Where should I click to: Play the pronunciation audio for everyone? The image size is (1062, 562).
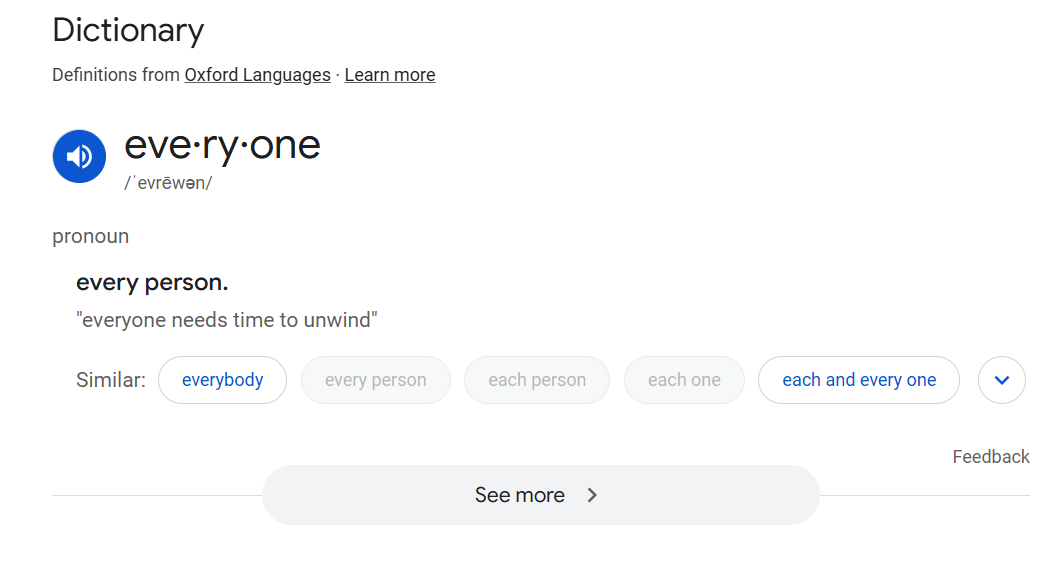[x=79, y=156]
